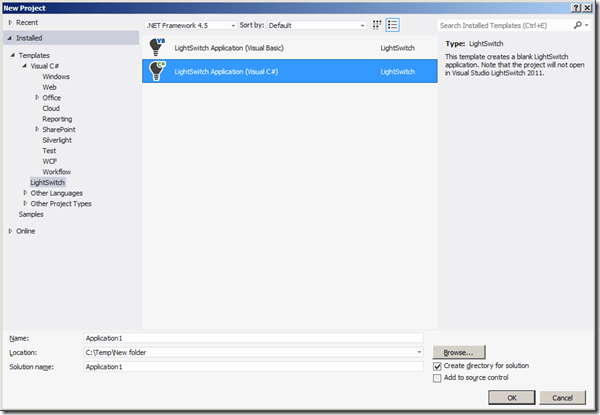
Task: Select LightSwitch Application (Visual Basic) row text
Action: (x=229, y=48)
